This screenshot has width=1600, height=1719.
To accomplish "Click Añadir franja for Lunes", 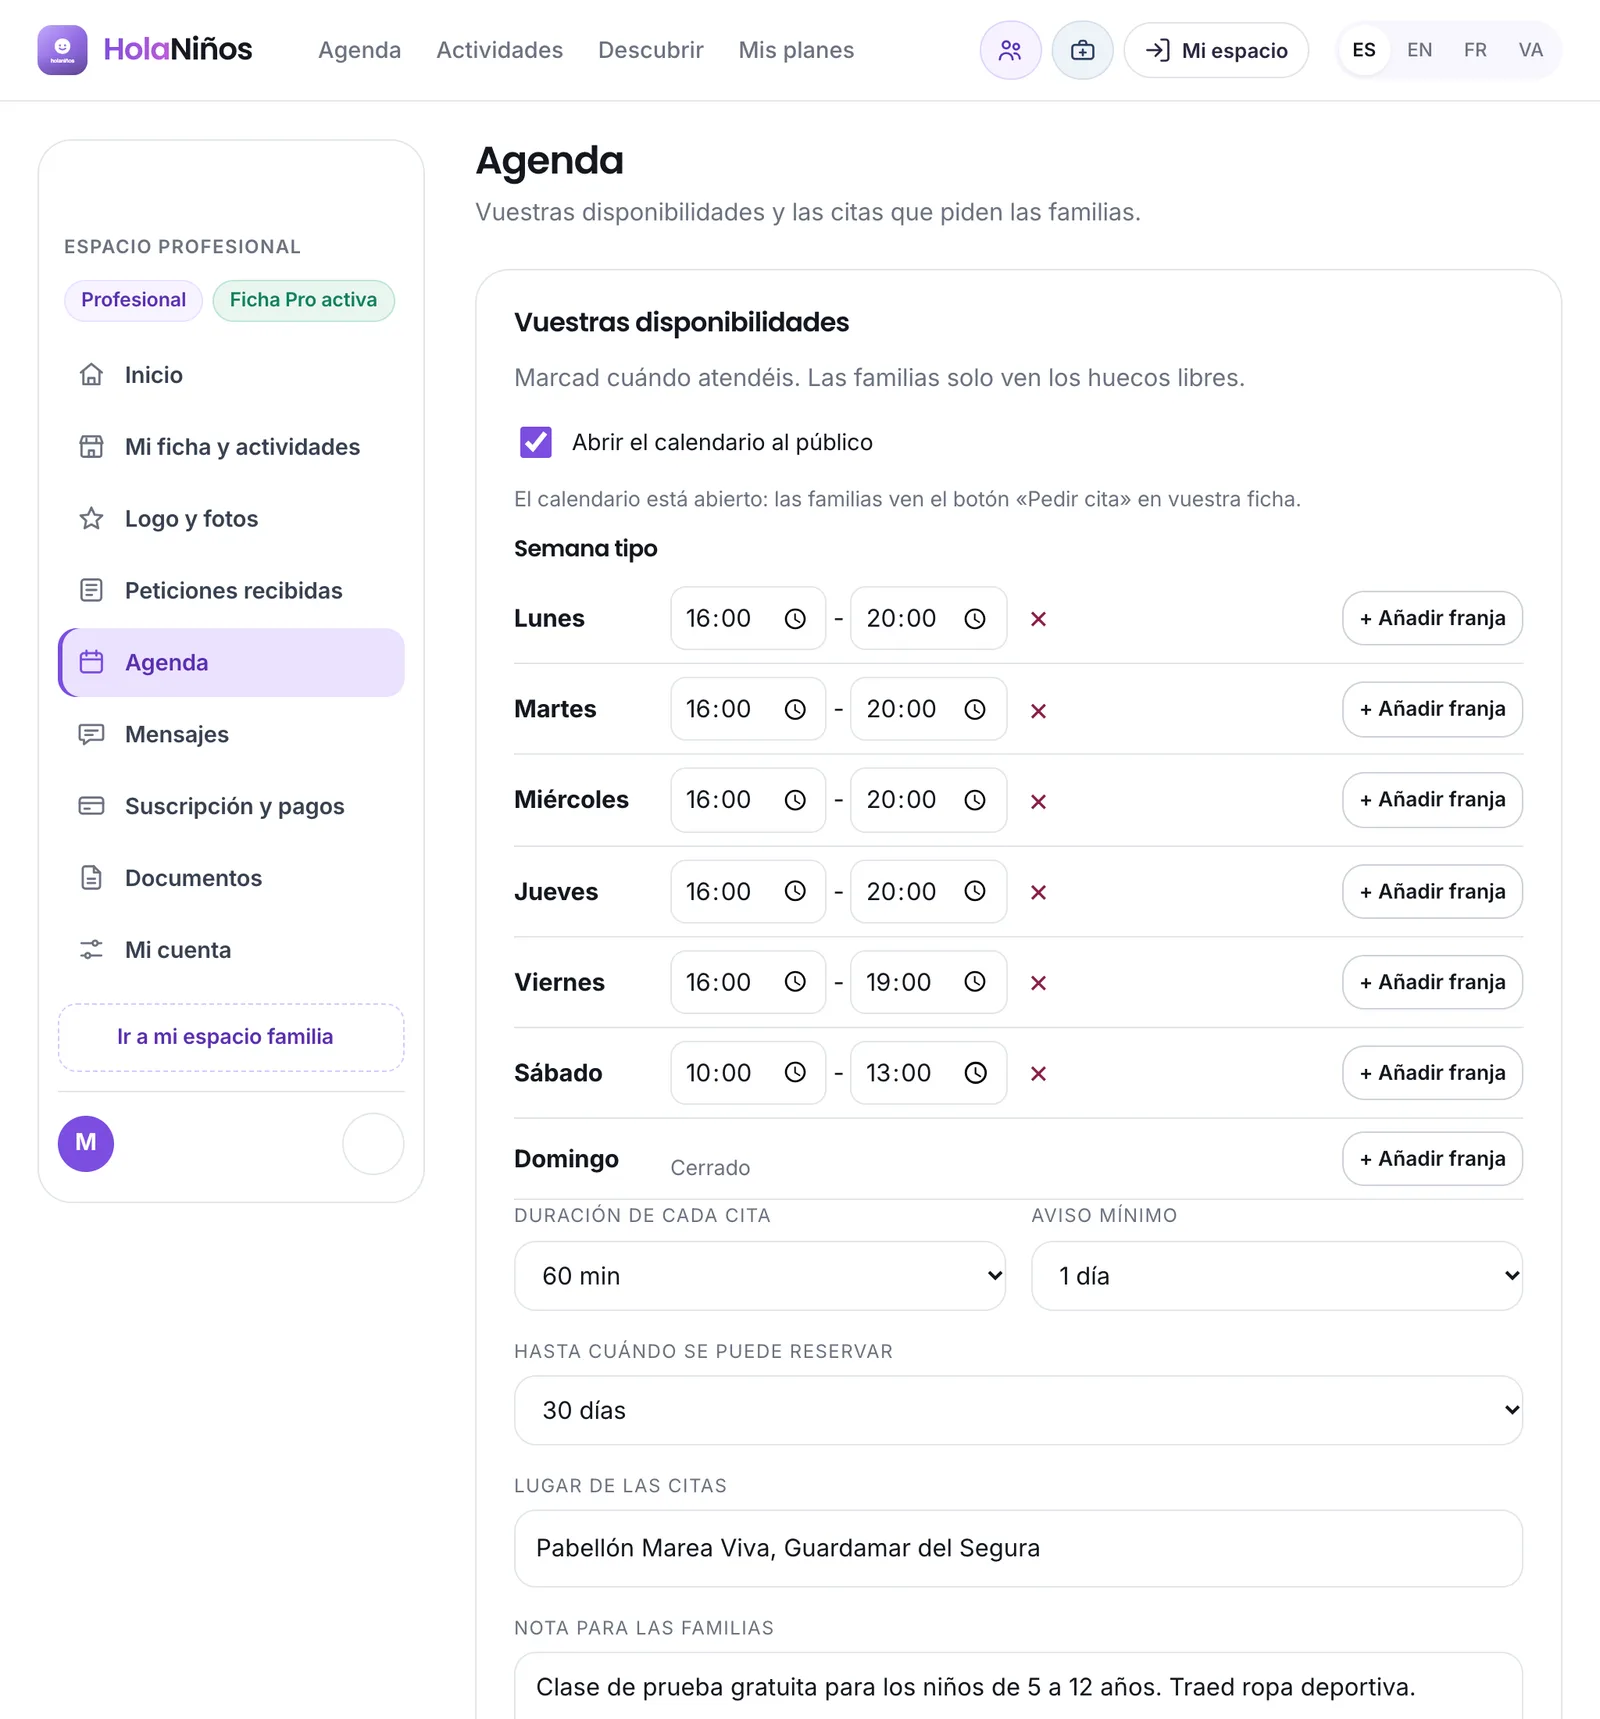I will (1432, 618).
